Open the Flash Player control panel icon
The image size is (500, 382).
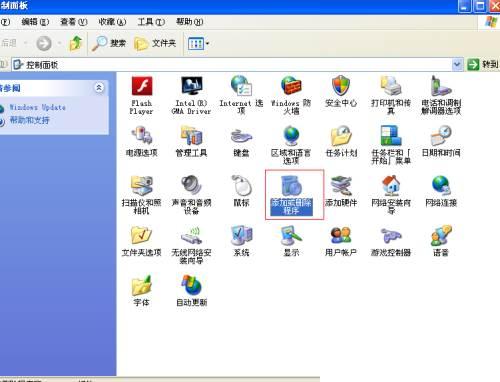[x=142, y=86]
